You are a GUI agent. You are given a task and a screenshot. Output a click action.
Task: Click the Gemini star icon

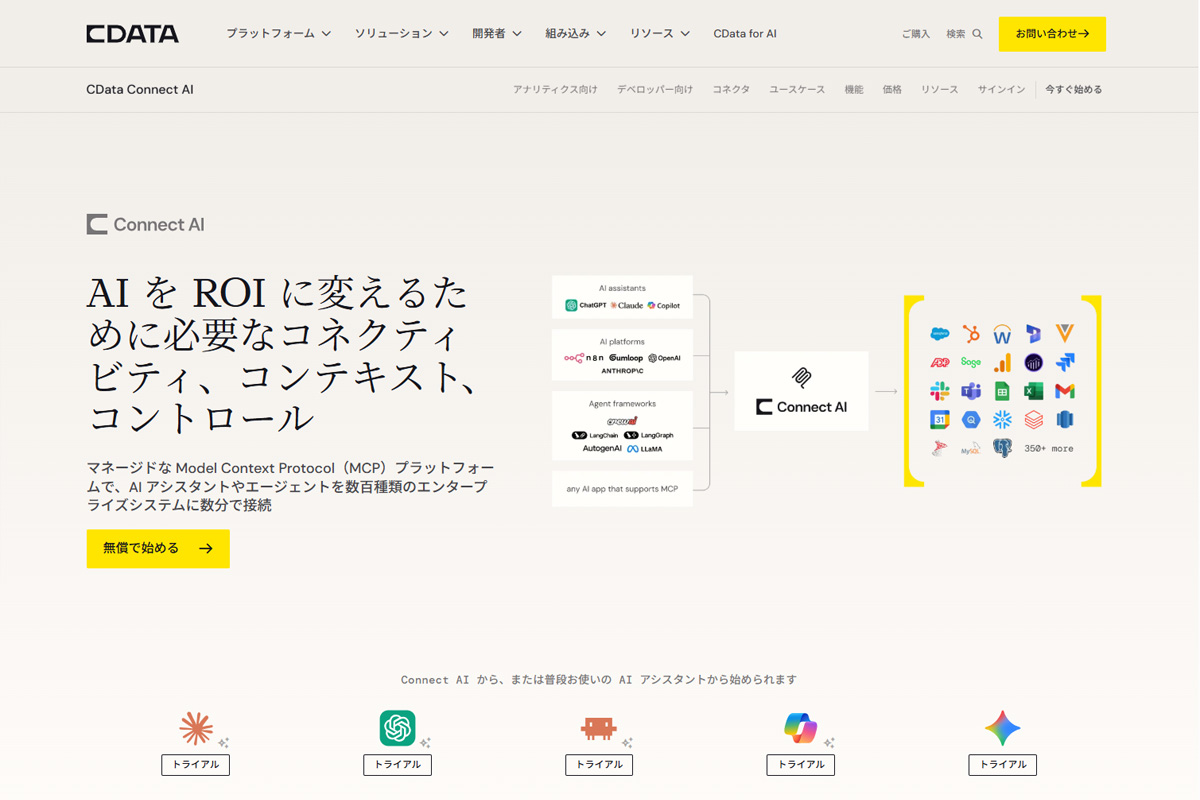(x=1002, y=728)
